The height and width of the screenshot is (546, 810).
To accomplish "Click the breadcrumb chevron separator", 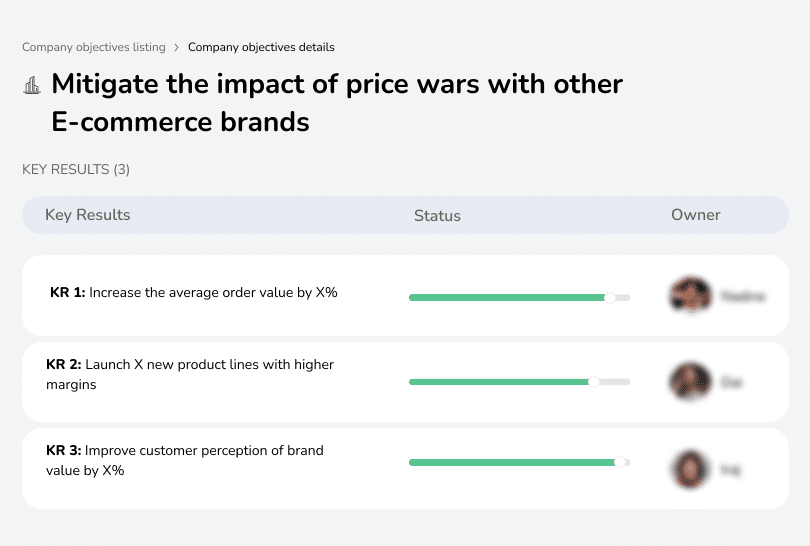I will (177, 47).
